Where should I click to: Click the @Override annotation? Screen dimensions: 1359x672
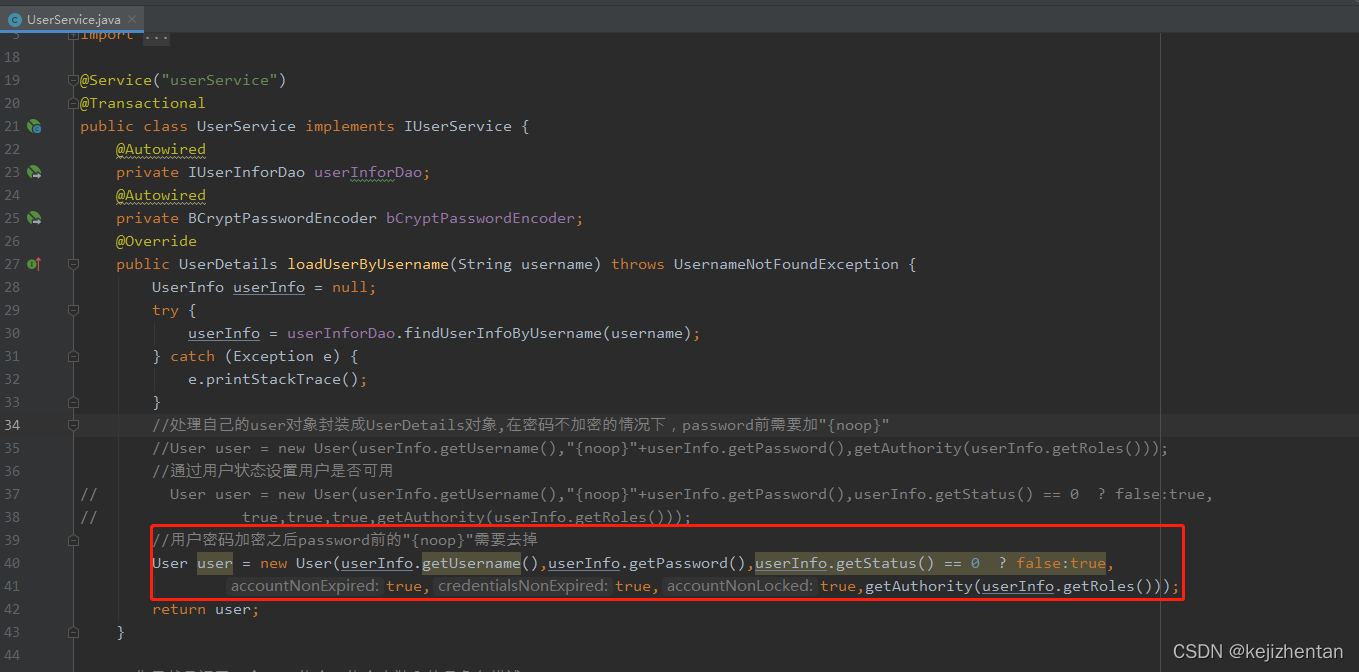click(x=156, y=241)
